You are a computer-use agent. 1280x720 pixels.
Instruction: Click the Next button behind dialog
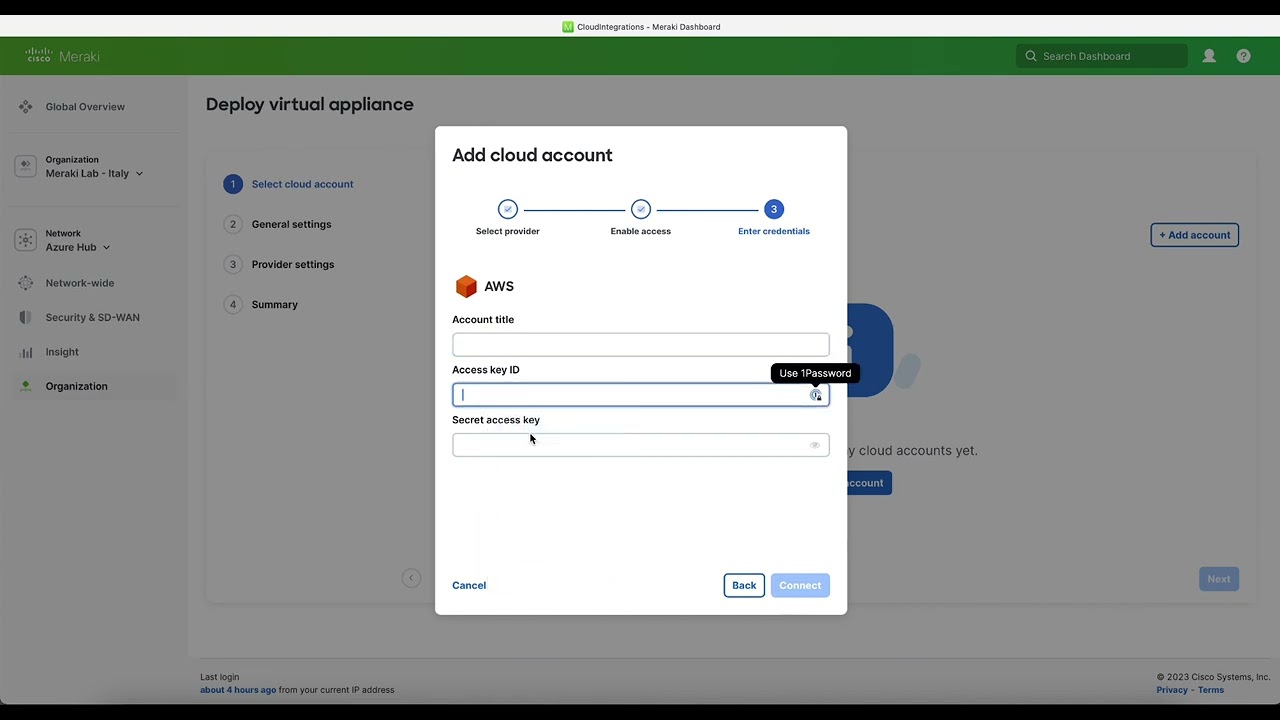(x=1219, y=579)
